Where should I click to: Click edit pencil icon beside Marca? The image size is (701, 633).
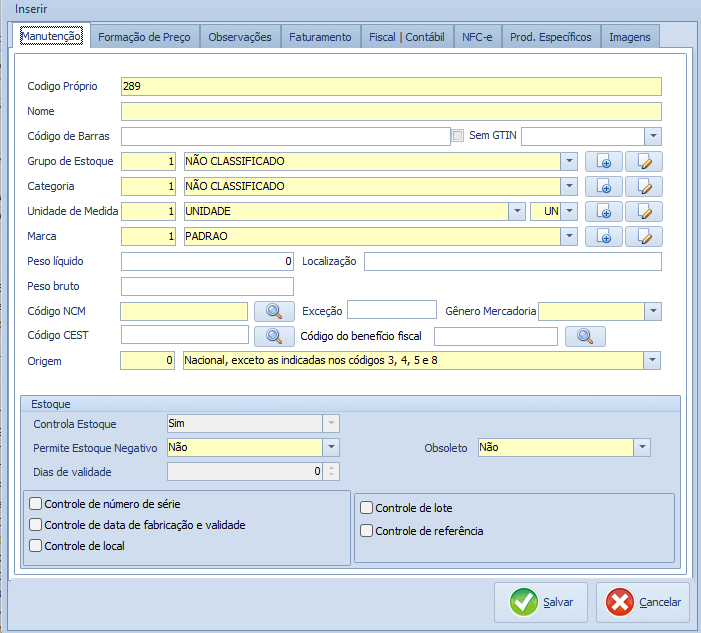(x=644, y=236)
